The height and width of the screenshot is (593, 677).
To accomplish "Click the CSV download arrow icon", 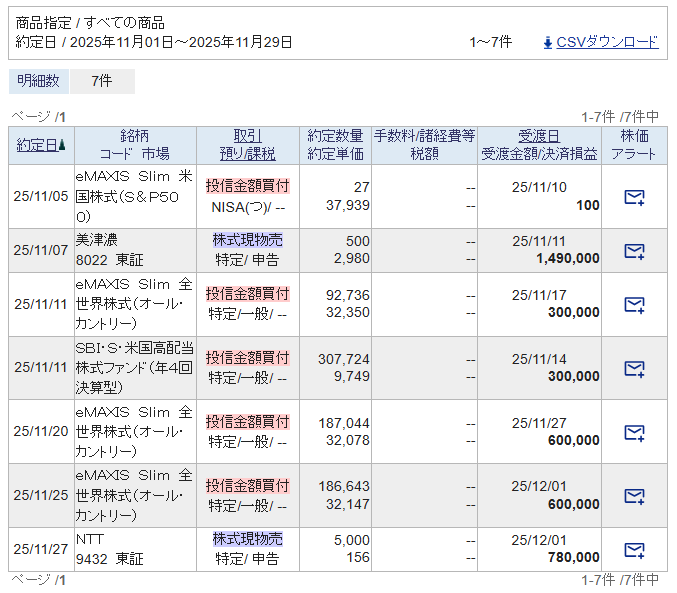I will click(x=547, y=42).
